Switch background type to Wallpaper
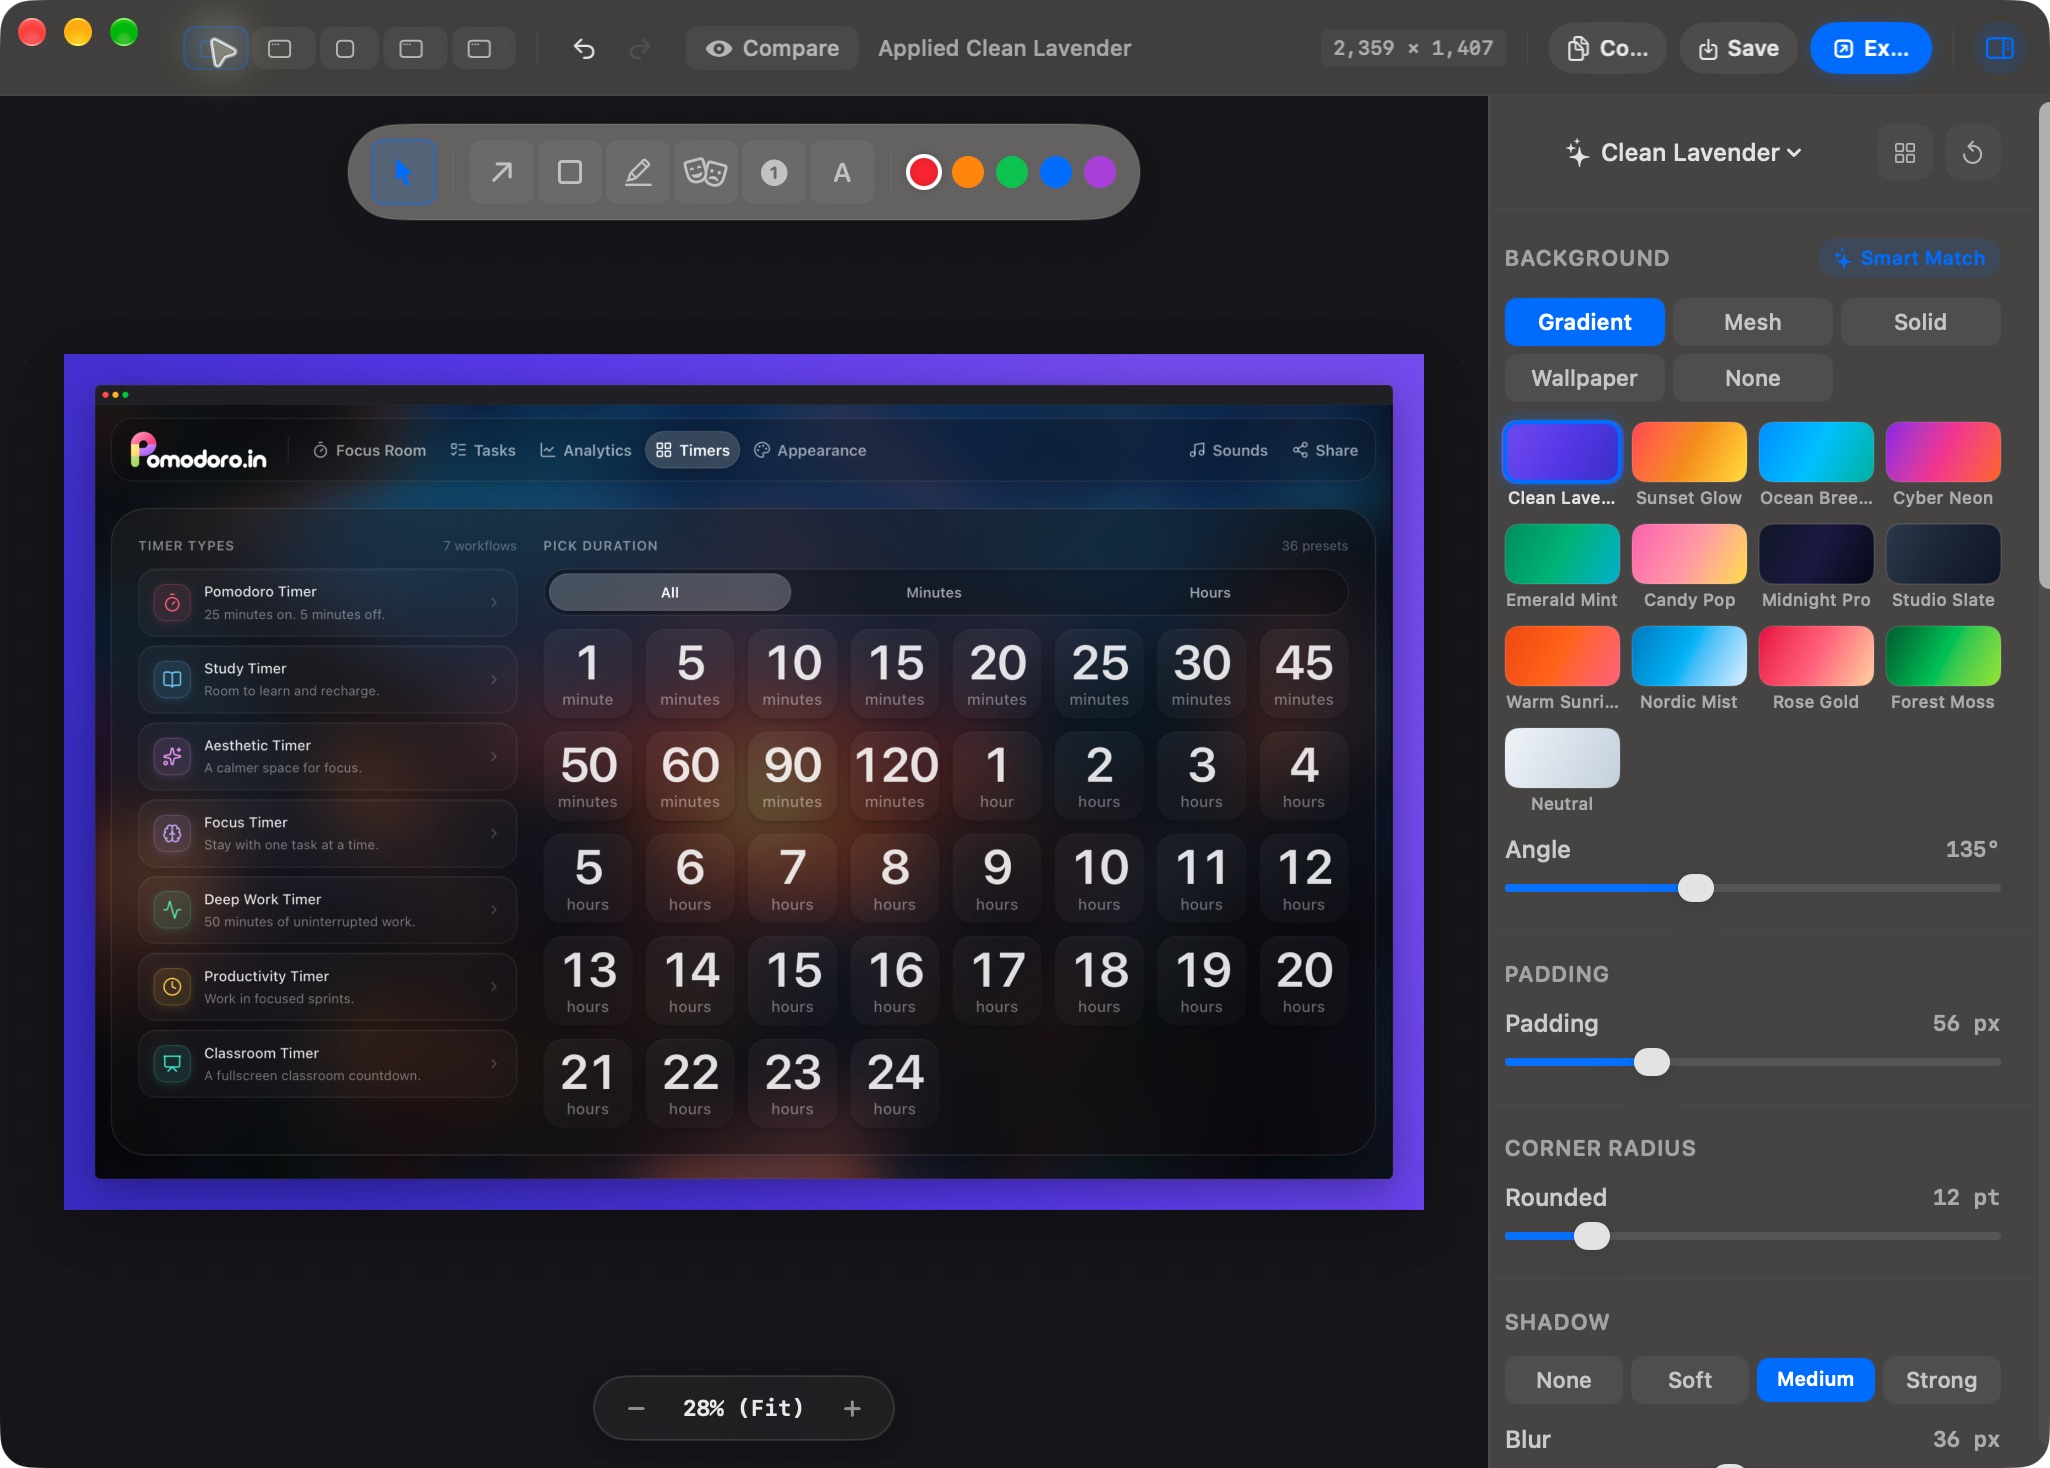 pyautogui.click(x=1584, y=378)
